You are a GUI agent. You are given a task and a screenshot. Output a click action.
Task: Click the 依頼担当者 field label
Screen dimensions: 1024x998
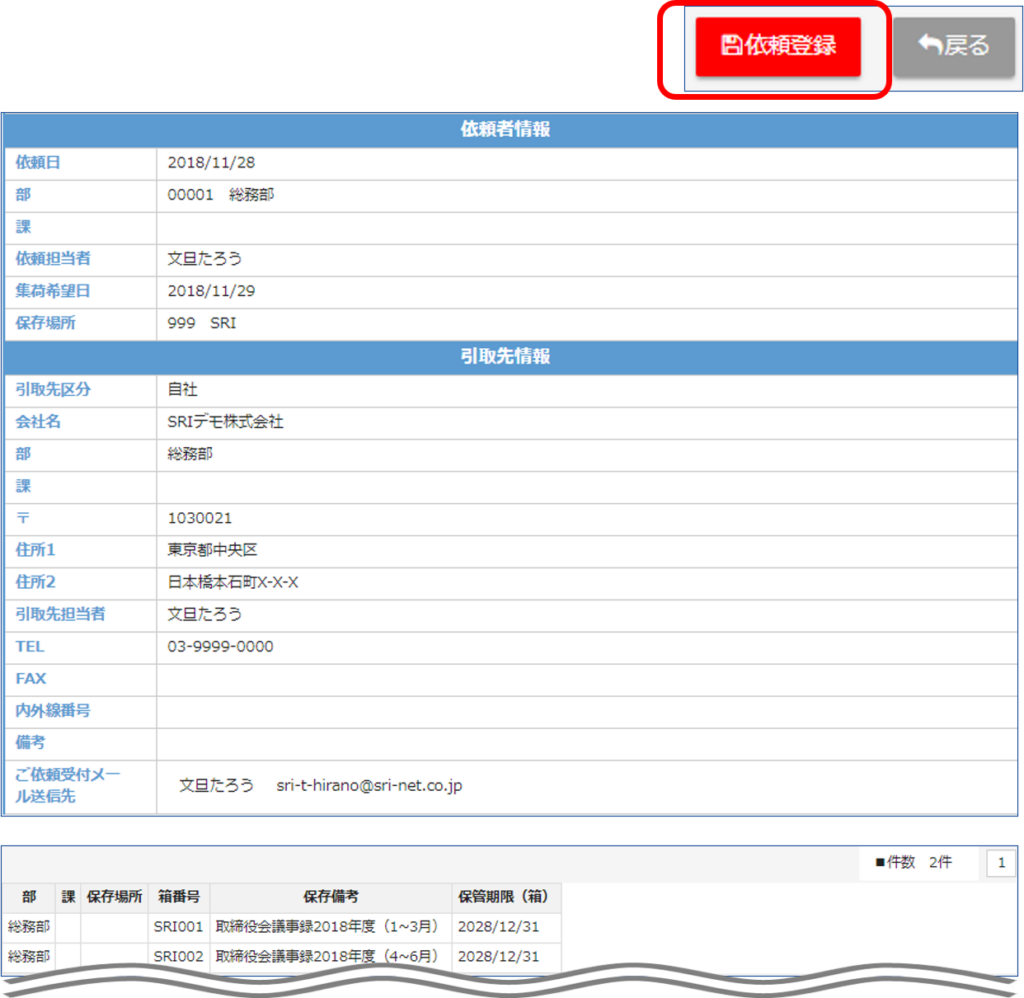click(53, 259)
